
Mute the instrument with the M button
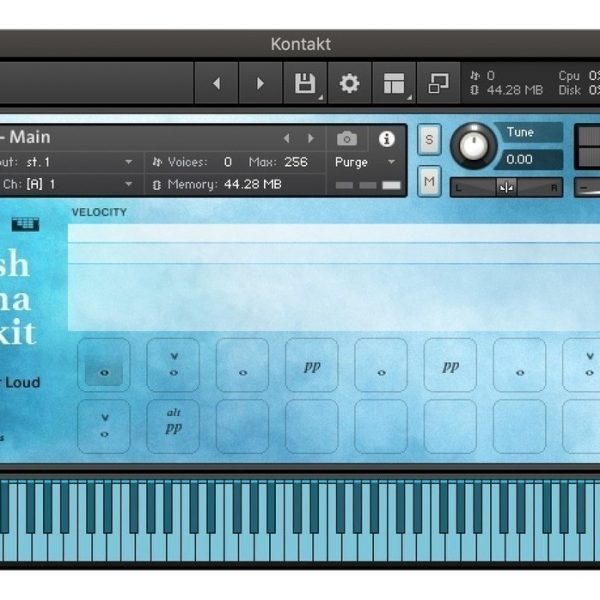pos(429,181)
